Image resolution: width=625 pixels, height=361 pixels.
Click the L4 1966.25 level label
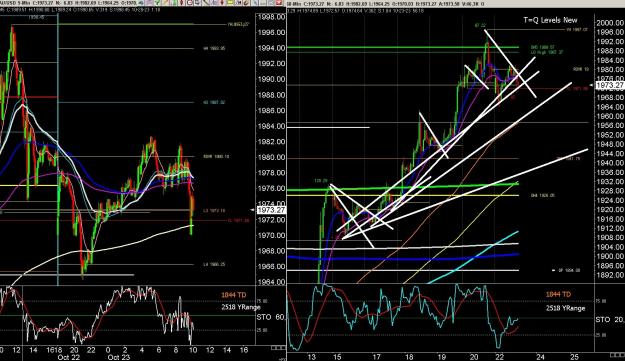tap(214, 264)
